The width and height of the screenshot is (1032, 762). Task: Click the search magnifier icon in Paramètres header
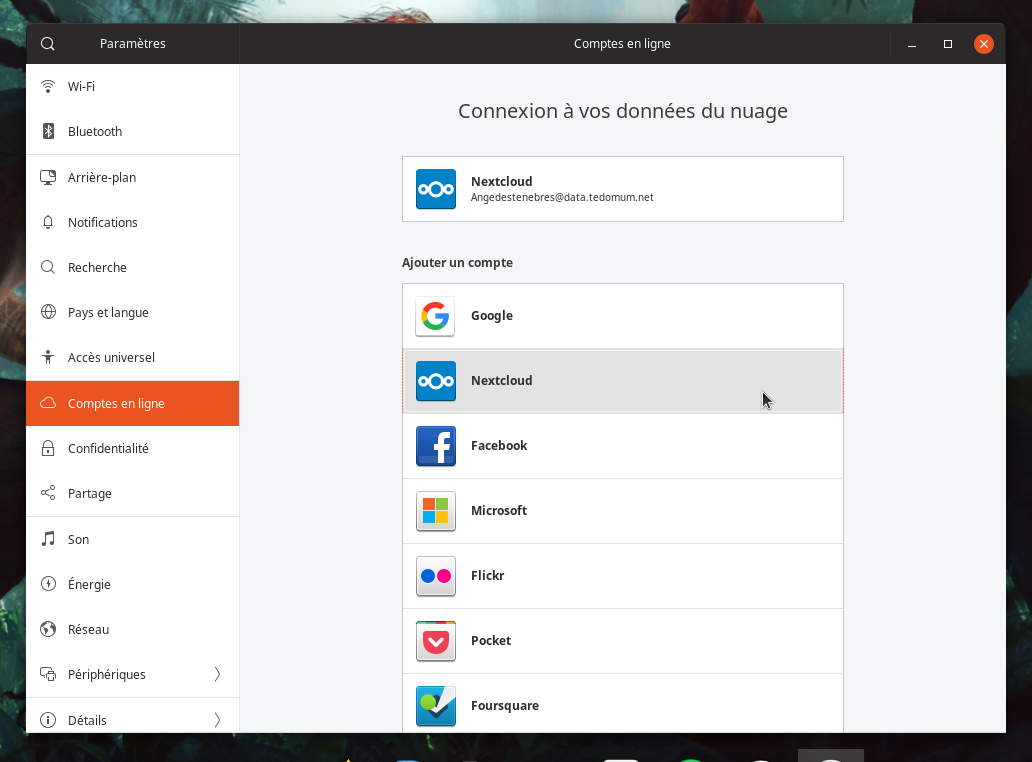pos(48,44)
